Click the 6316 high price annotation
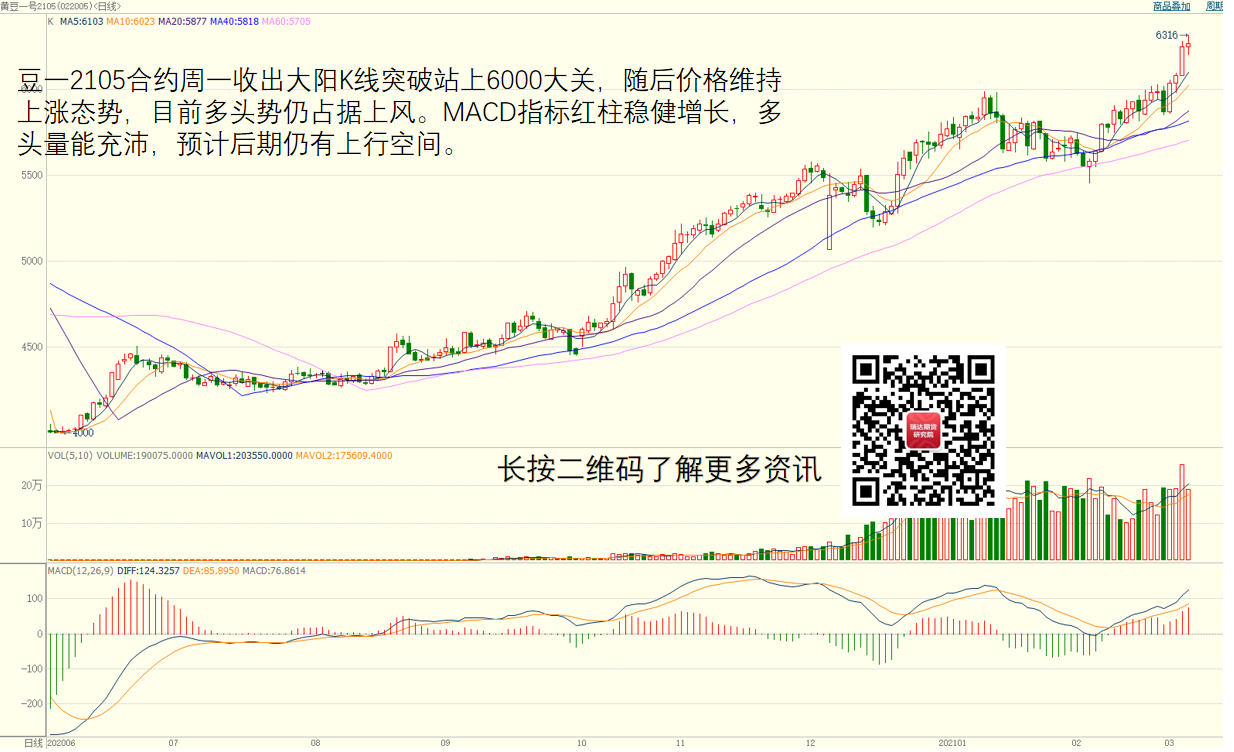The image size is (1234, 752). pyautogui.click(x=1166, y=35)
